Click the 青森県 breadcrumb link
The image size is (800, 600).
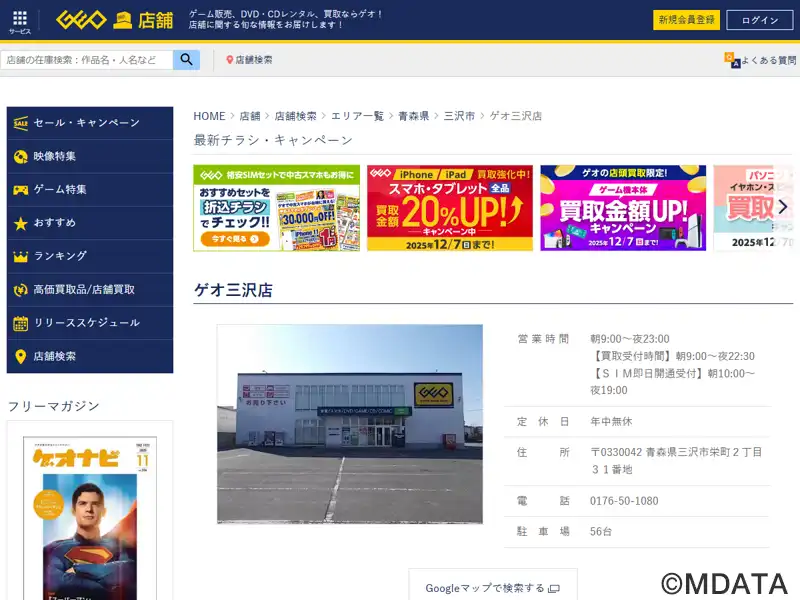click(413, 116)
